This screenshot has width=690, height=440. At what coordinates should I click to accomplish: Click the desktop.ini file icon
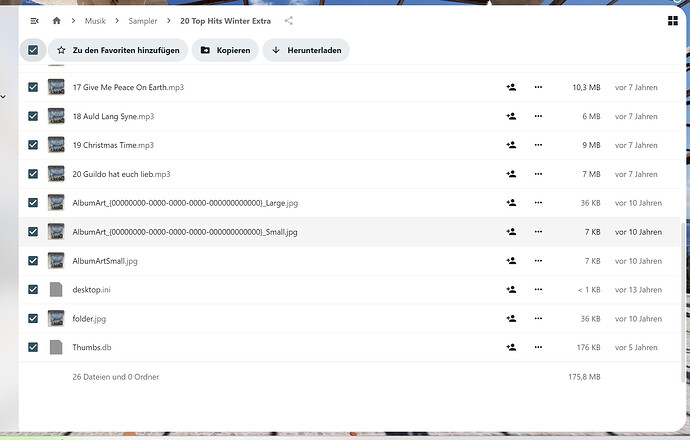(x=56, y=289)
